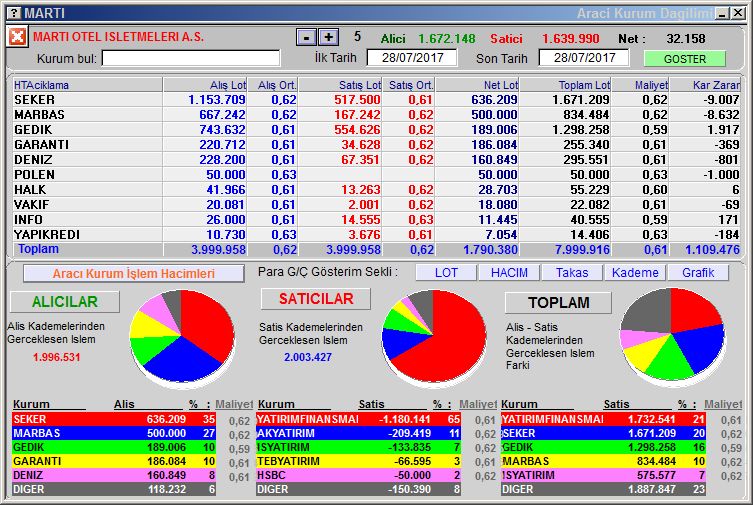Click the İlk Tarih date field
The width and height of the screenshot is (753, 505).
click(x=413, y=58)
